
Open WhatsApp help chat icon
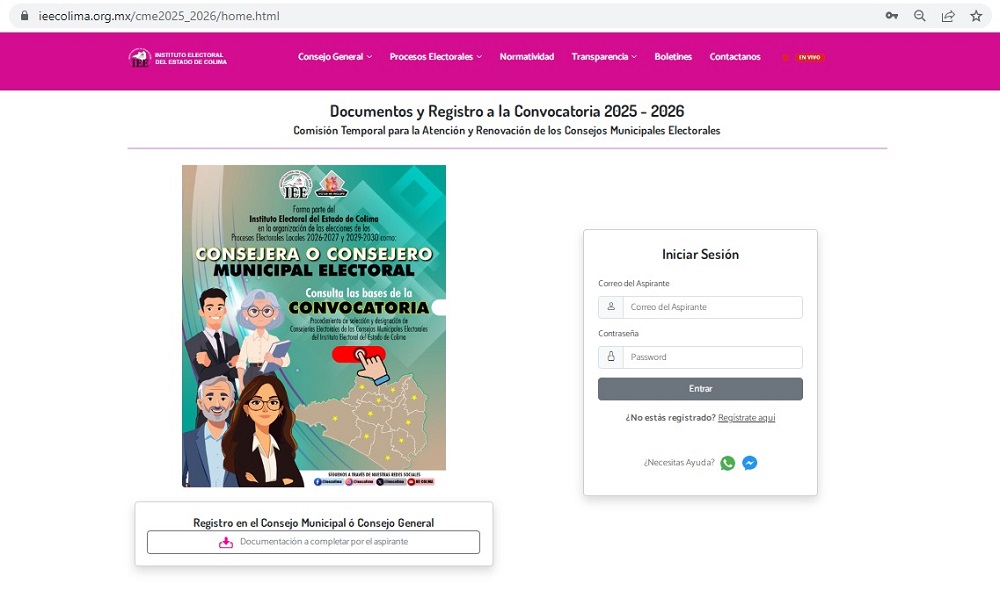pos(727,463)
